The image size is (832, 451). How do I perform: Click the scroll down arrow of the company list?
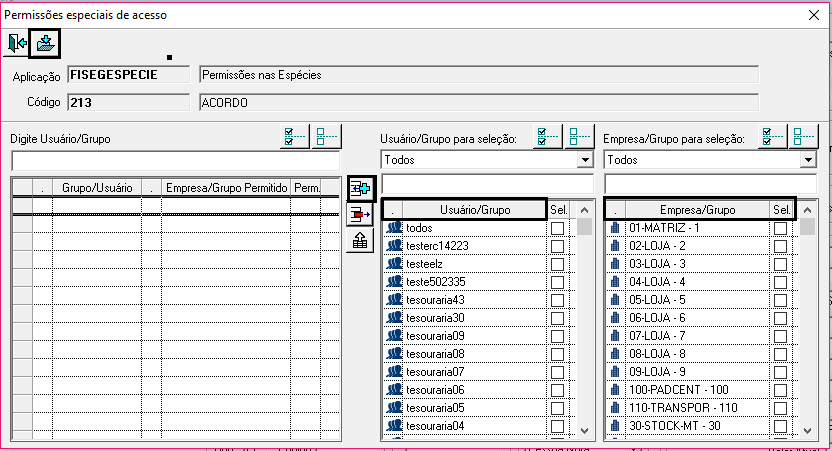coord(808,431)
